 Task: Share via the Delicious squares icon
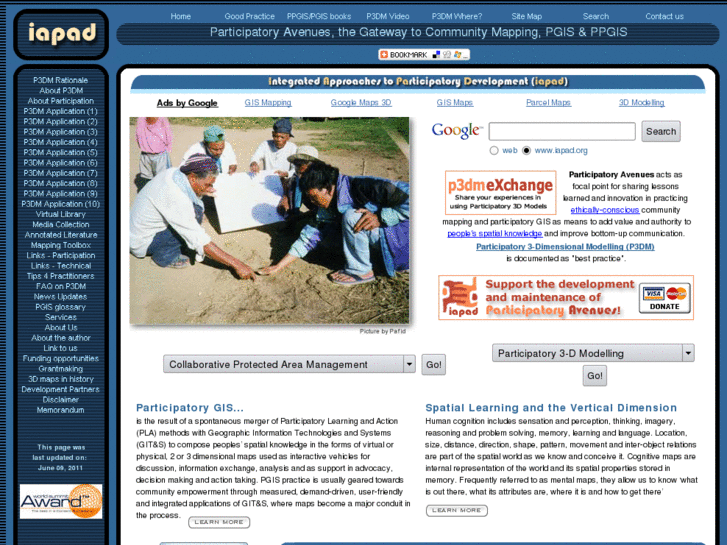point(436,55)
